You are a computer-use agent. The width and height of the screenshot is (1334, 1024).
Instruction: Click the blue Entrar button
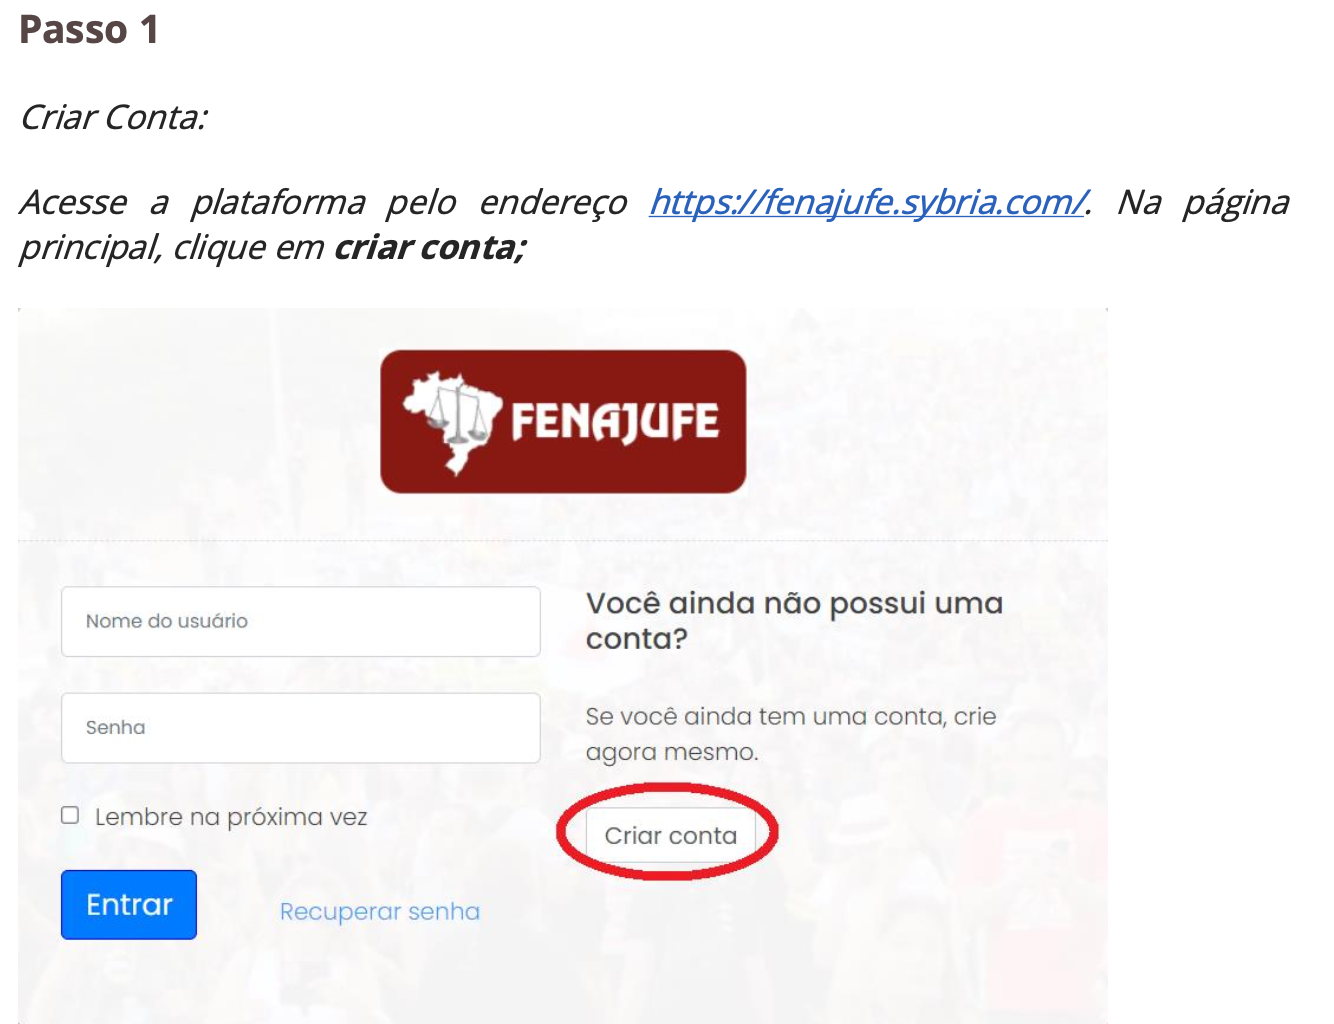129,905
